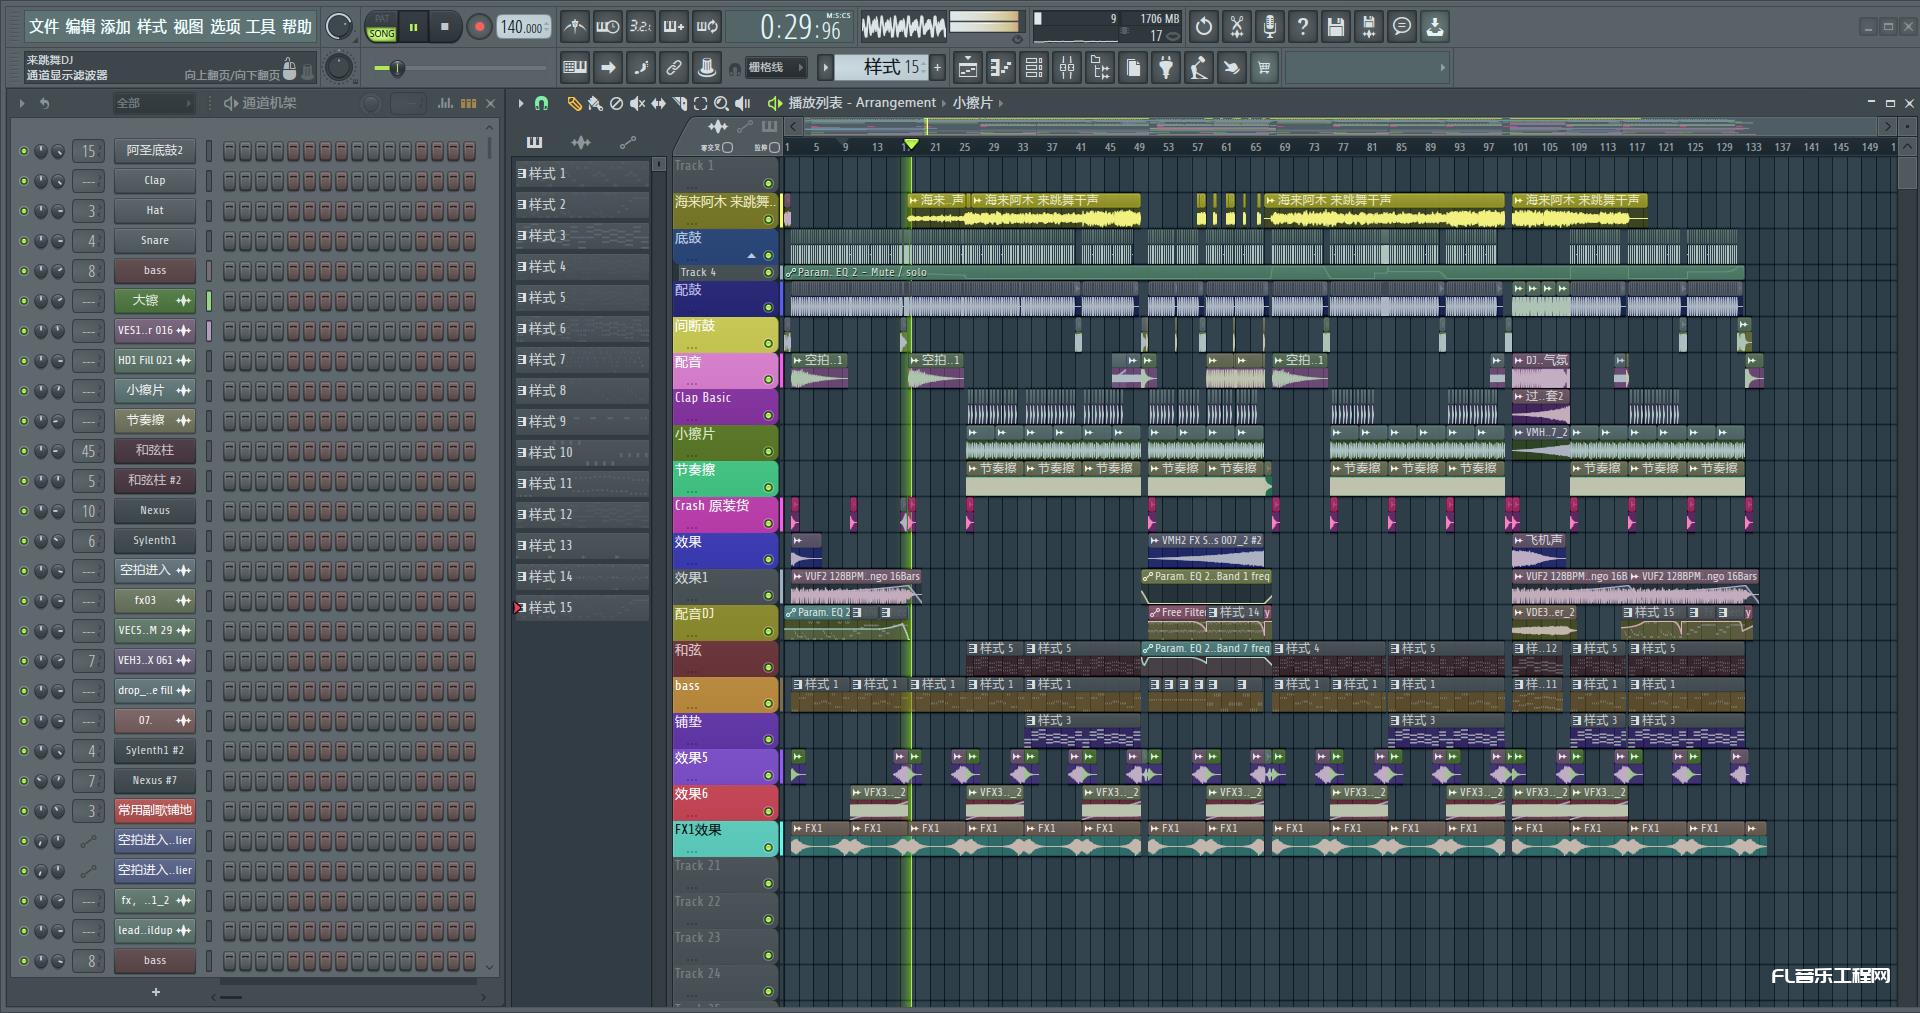Click the microphone recording icon
This screenshot has width=1920, height=1013.
pyautogui.click(x=1270, y=27)
